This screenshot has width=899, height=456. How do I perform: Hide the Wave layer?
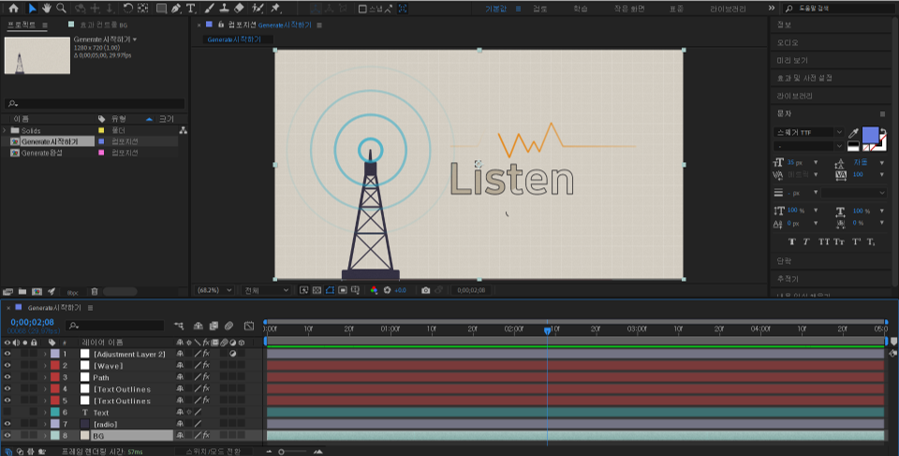click(7, 365)
